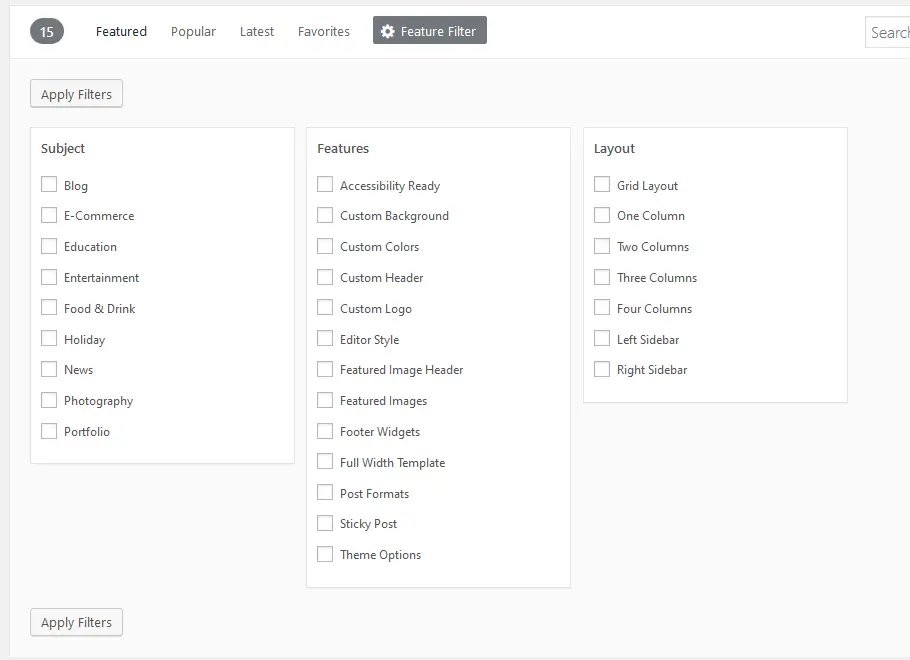Tick the Accessibility Ready checkbox

325,185
